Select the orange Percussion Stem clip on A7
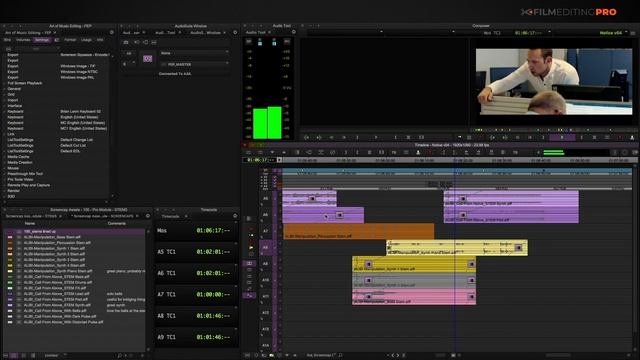The width and height of the screenshot is (640, 360). [x=358, y=231]
